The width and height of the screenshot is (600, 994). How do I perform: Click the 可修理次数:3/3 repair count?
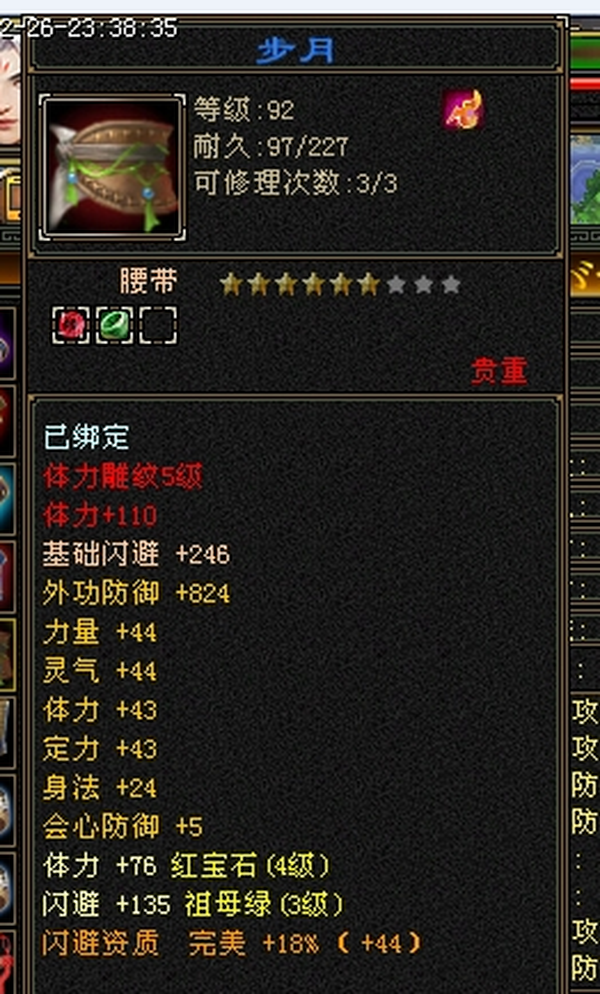[x=296, y=184]
